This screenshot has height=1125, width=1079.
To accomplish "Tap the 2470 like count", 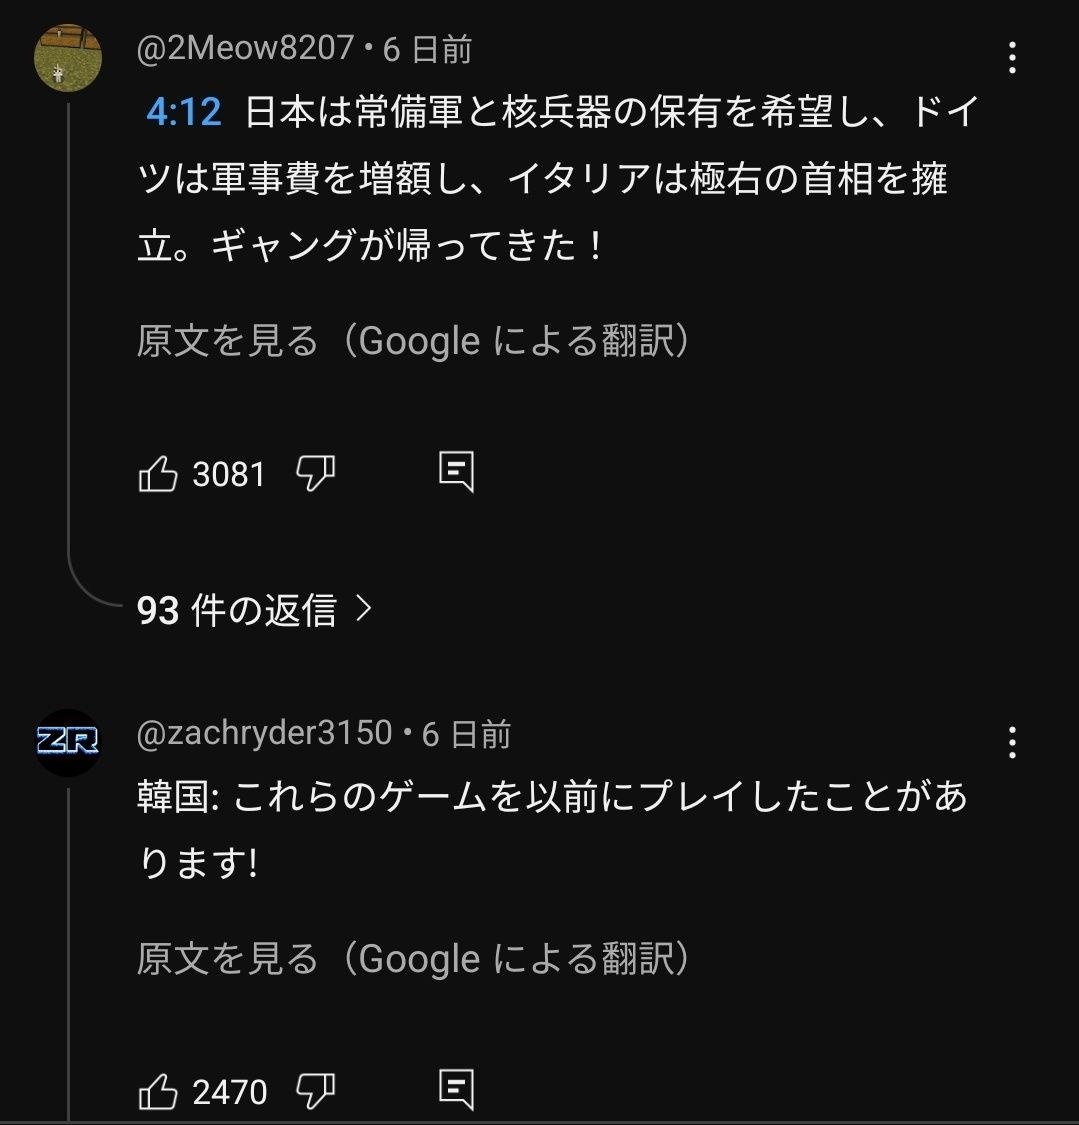I will coord(230,1092).
